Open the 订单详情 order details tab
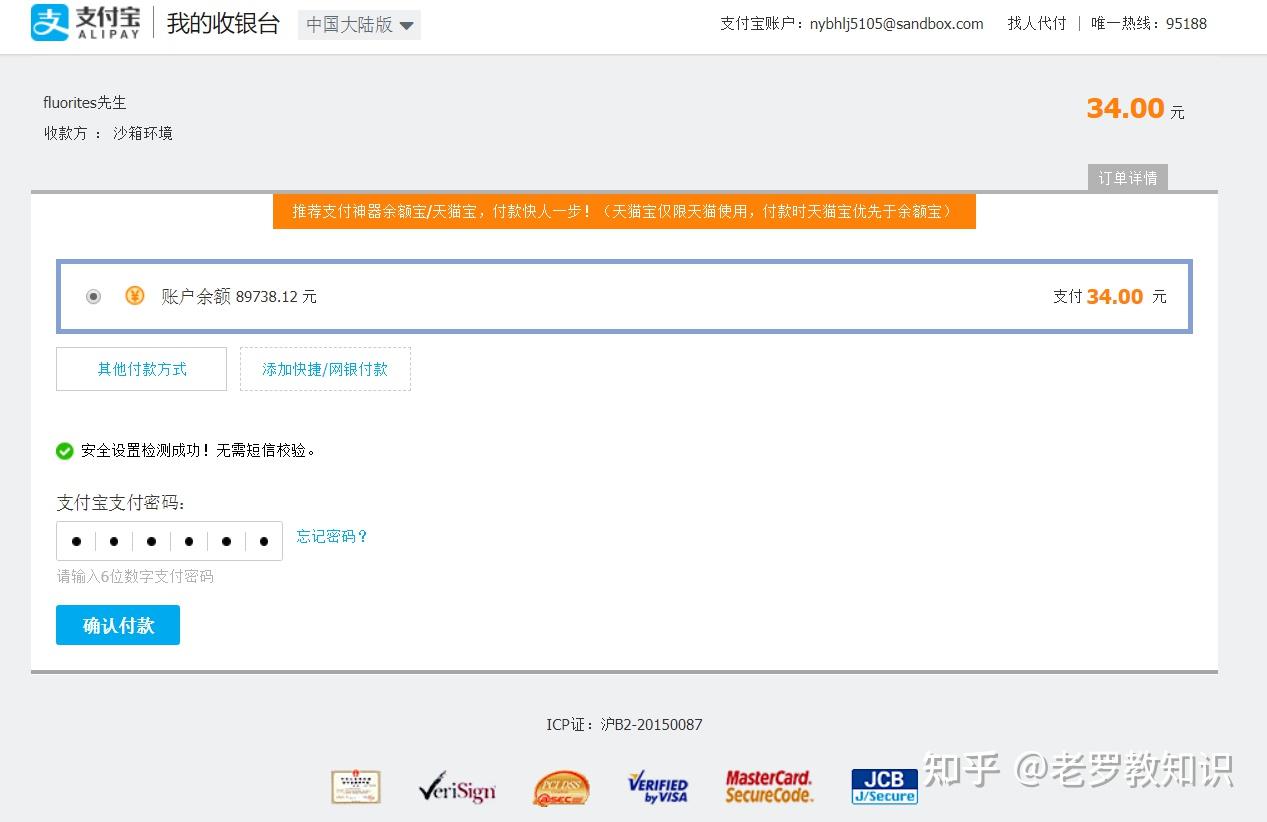The height and width of the screenshot is (822, 1267). (1127, 178)
